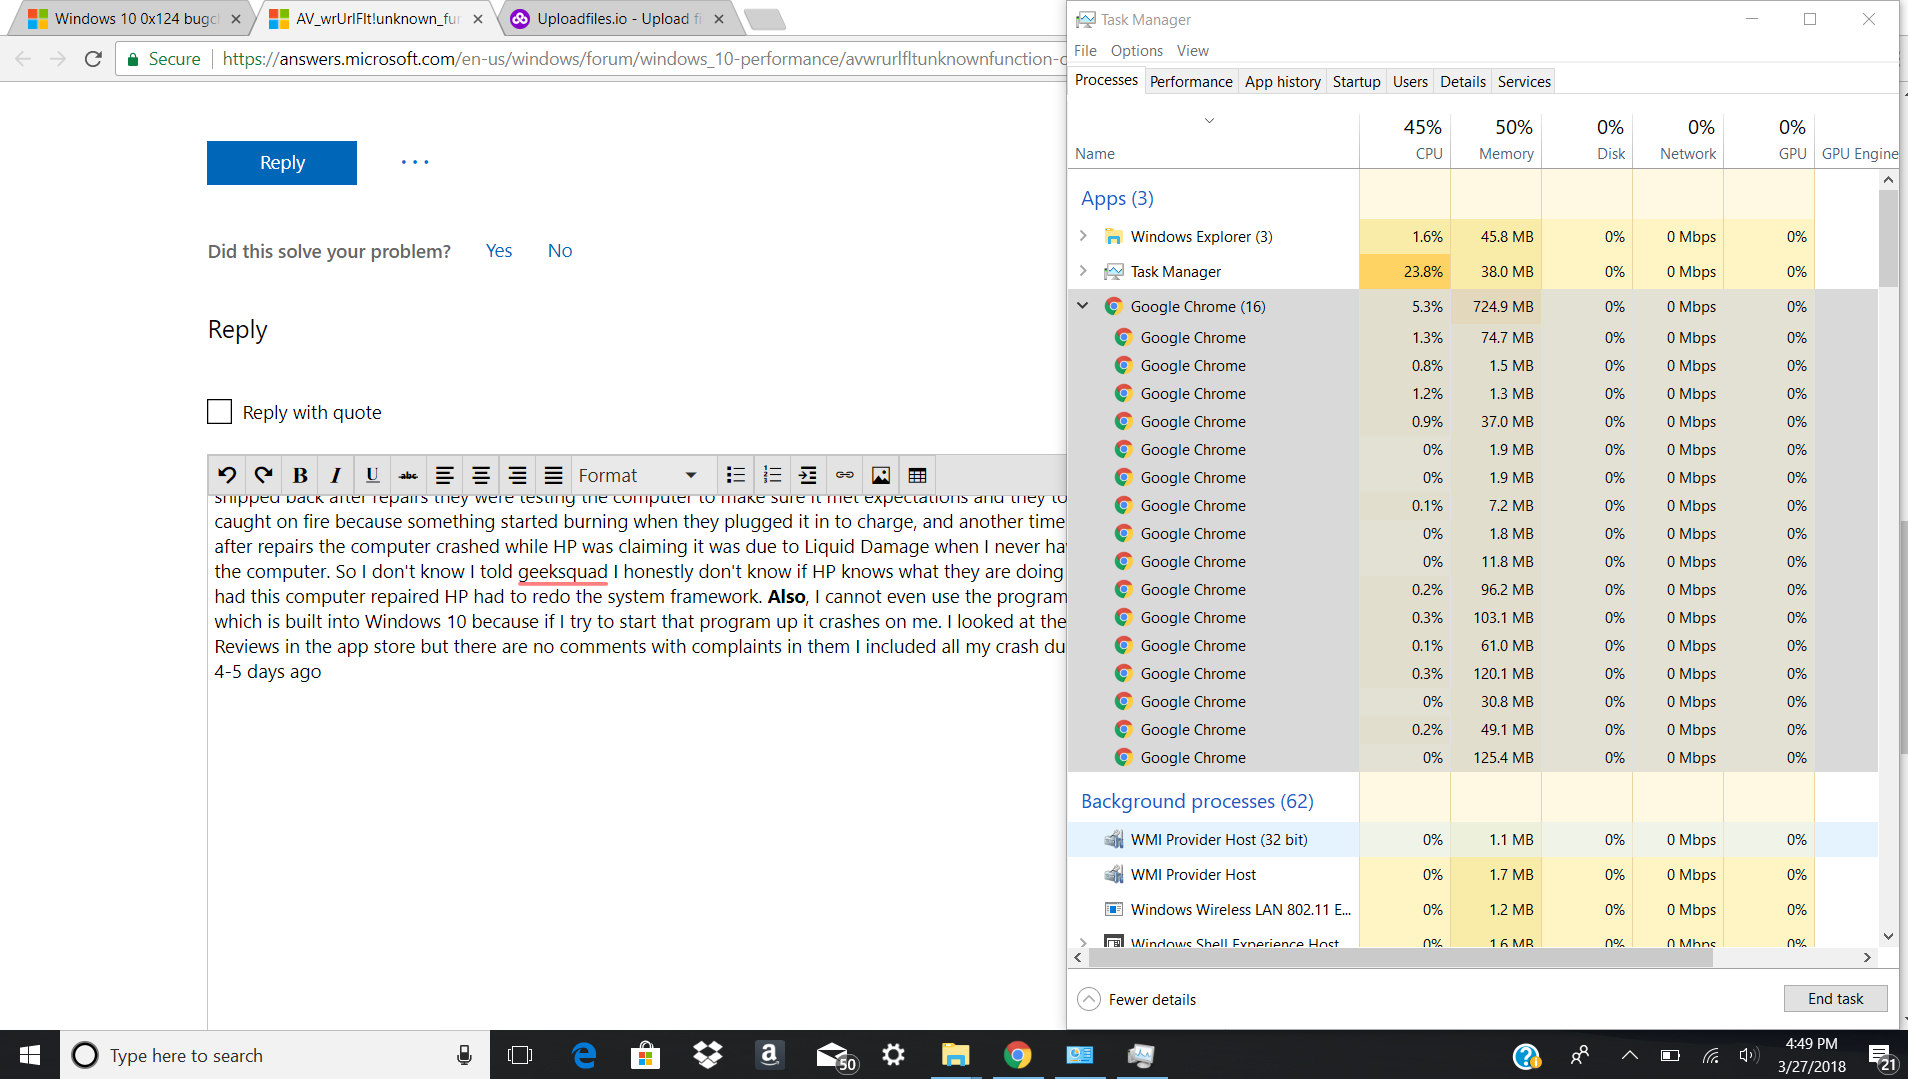The height and width of the screenshot is (1079, 1908).
Task: Close the Uploadfiles.io tab
Action: pyautogui.click(x=719, y=19)
